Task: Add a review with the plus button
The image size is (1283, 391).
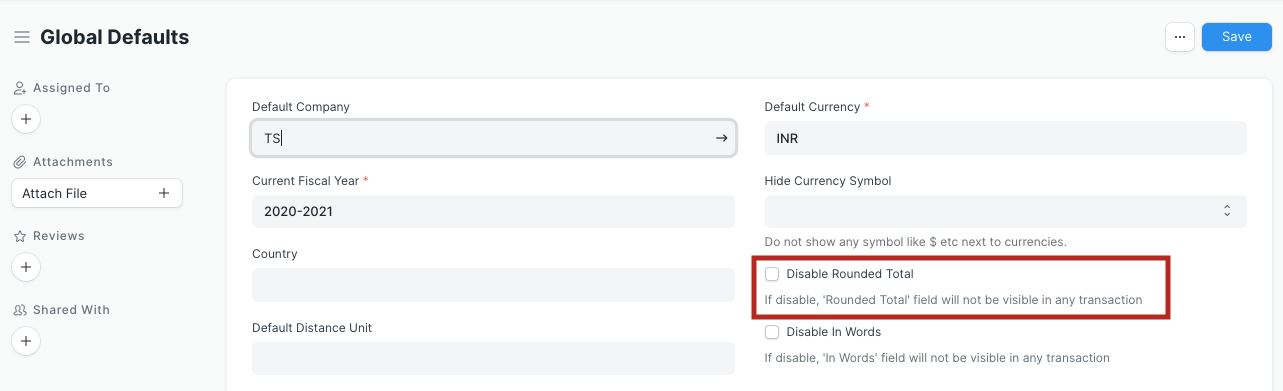Action: pos(26,267)
